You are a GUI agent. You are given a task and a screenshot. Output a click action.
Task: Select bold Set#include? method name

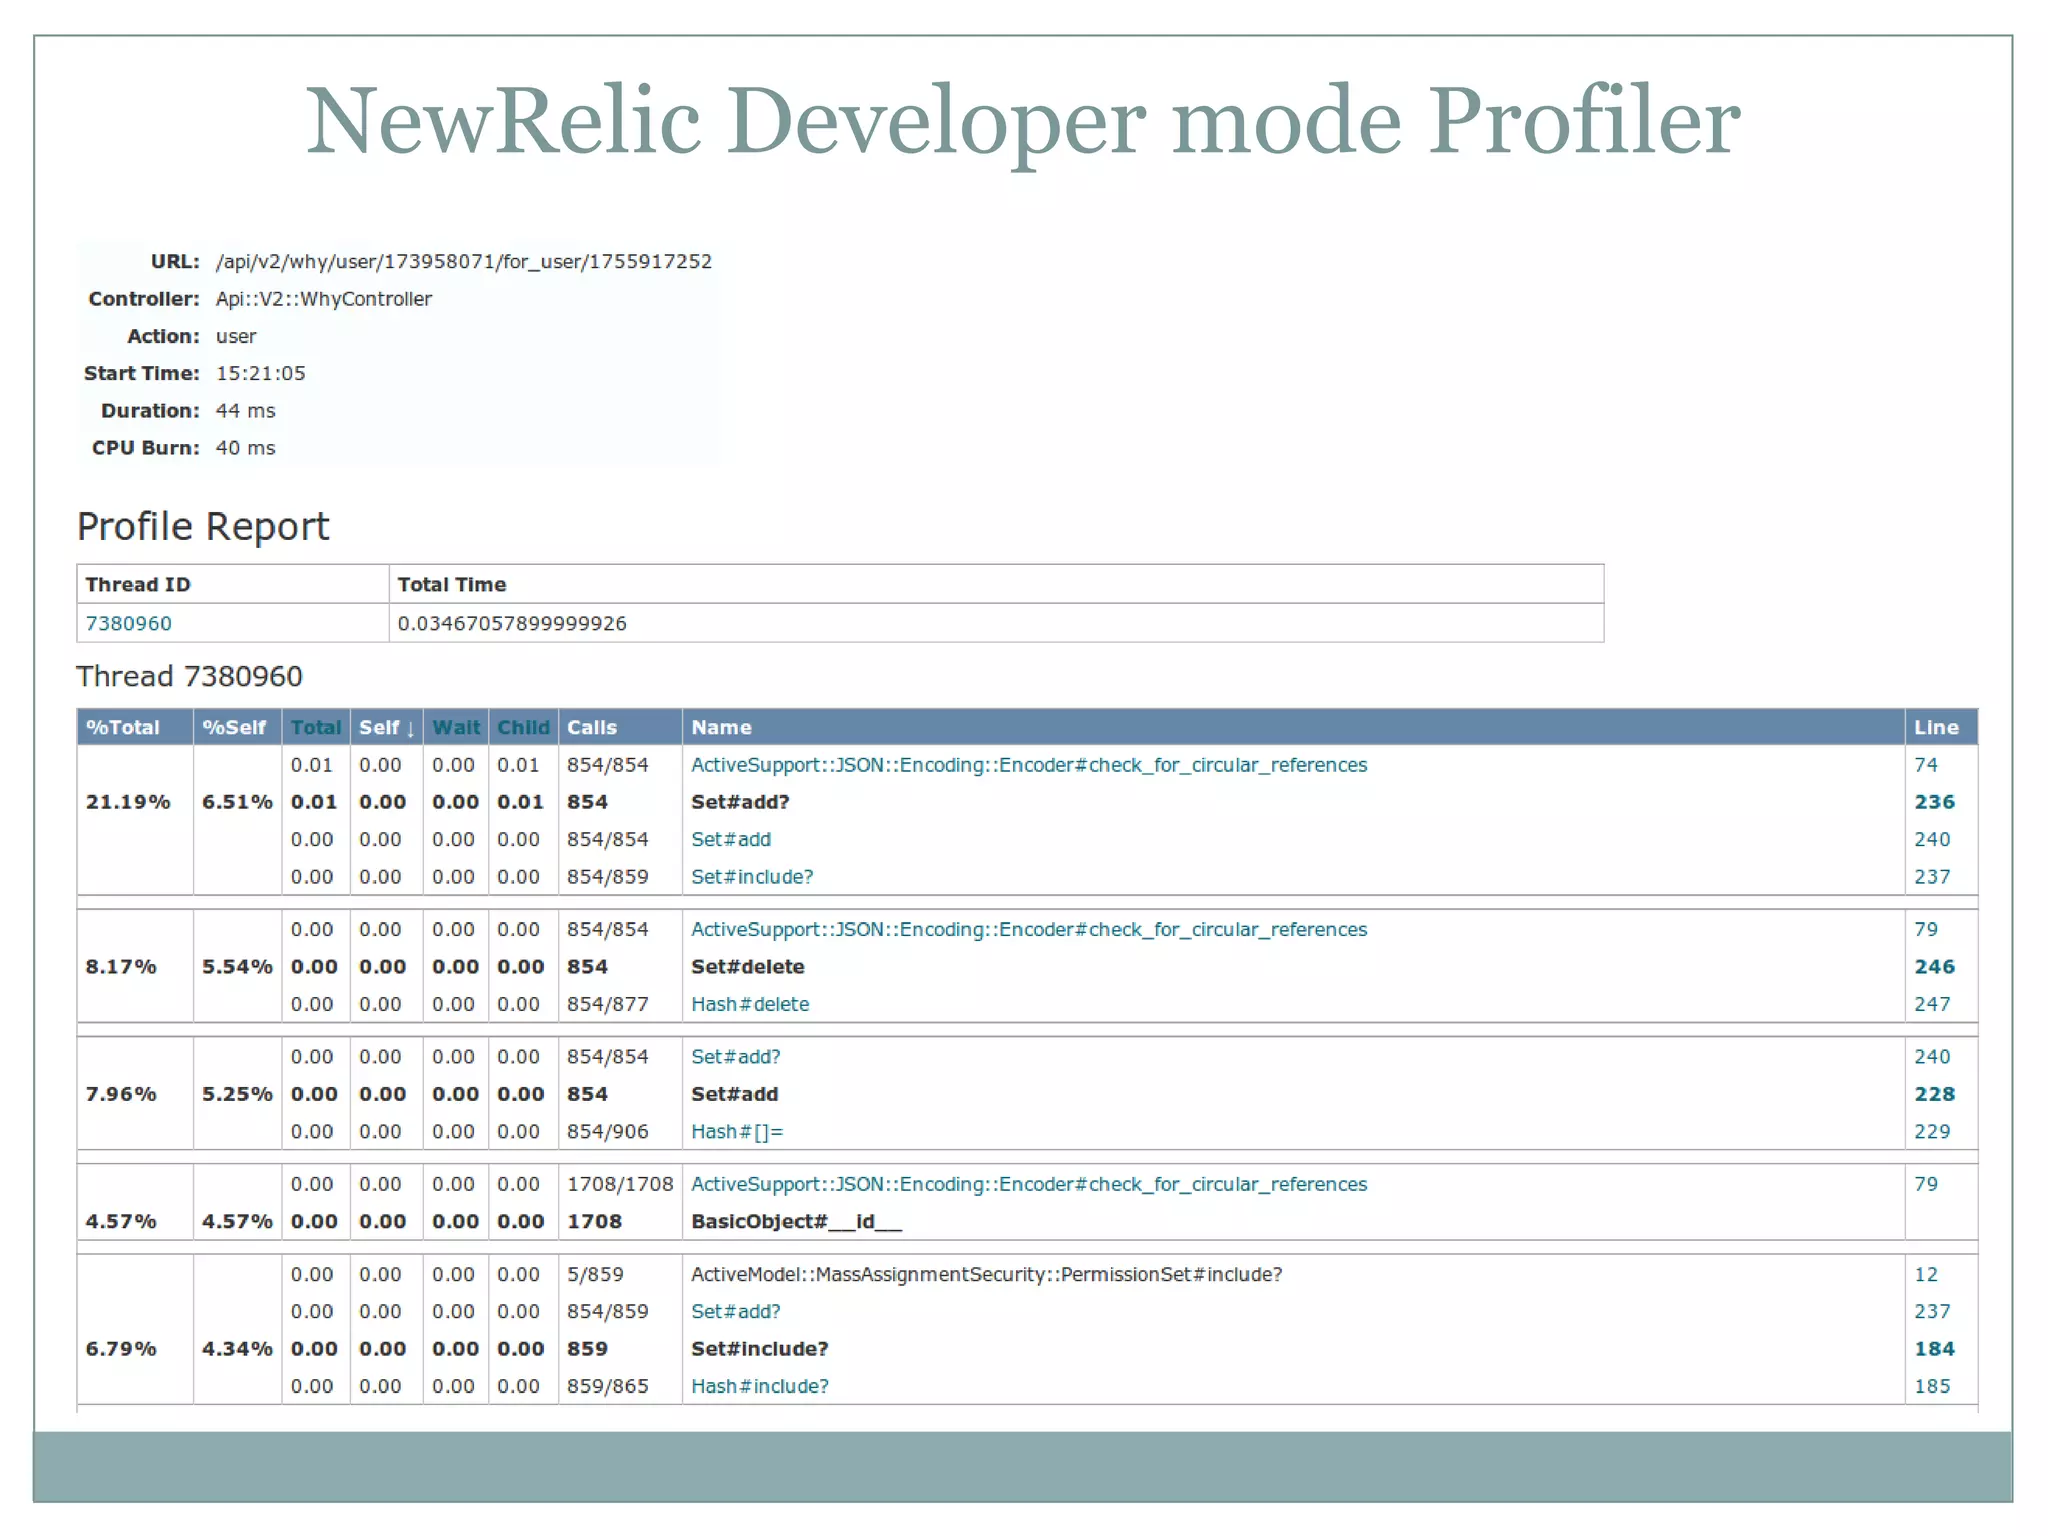coord(760,1349)
